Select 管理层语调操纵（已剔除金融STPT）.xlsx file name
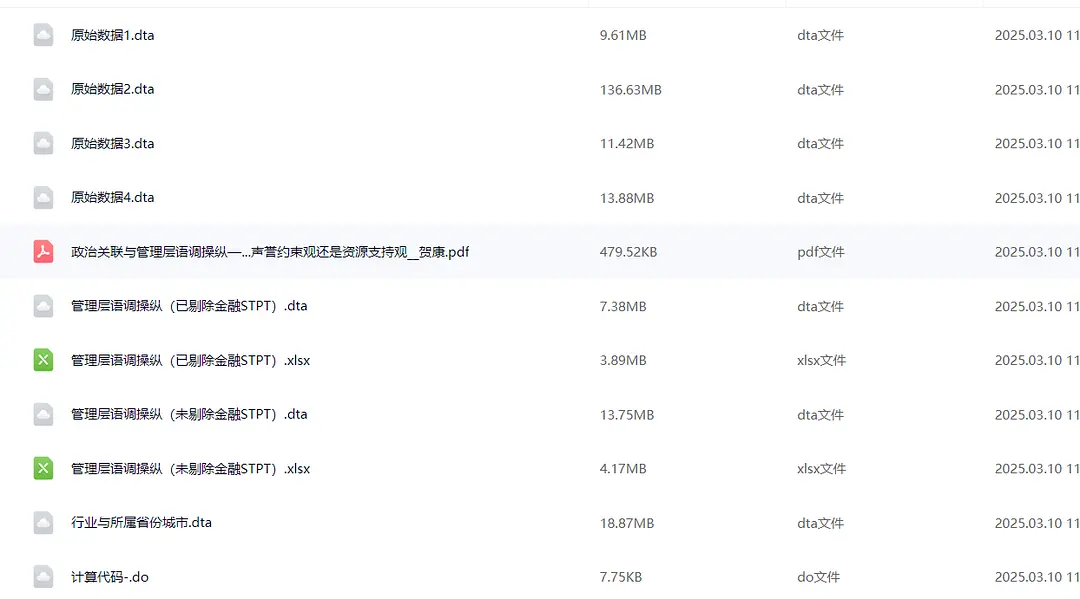 (191, 360)
